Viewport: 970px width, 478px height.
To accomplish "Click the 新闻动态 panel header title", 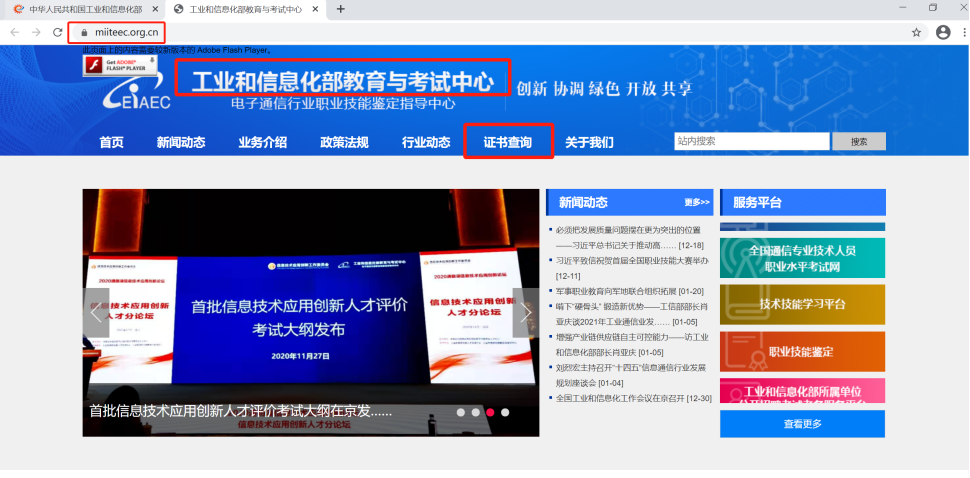I will (583, 202).
